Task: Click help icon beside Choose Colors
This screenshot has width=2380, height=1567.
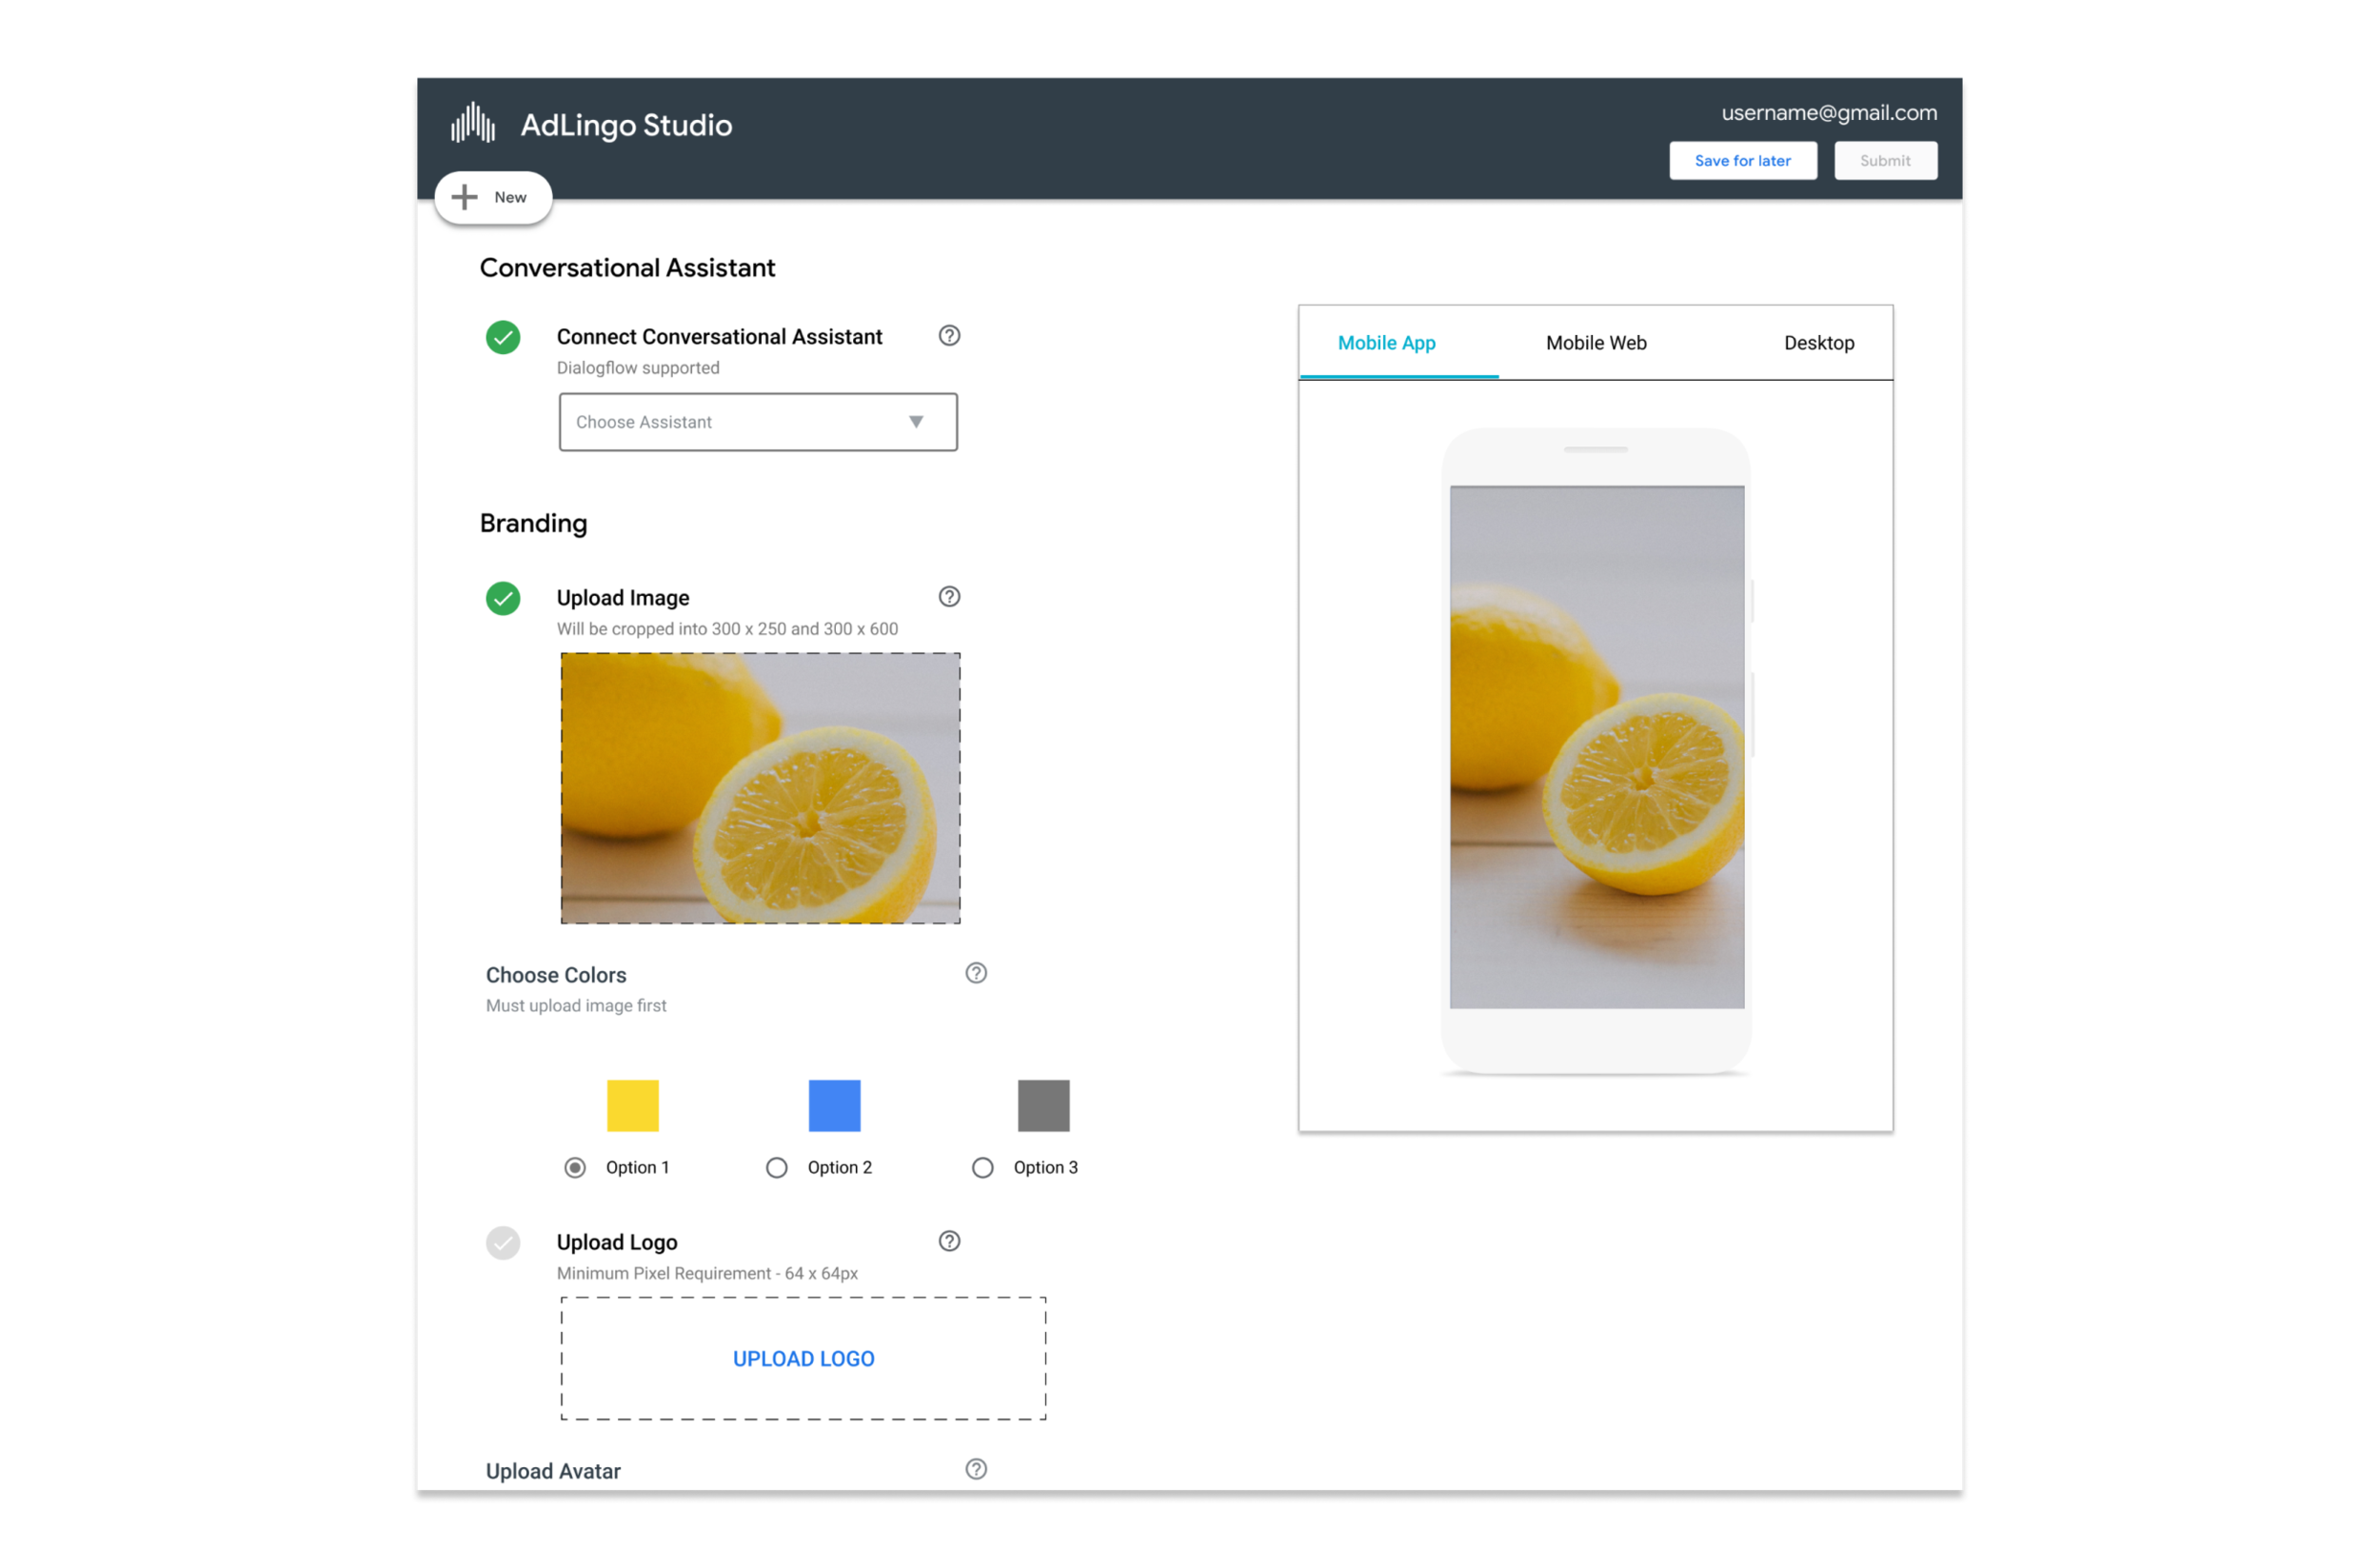Action: pos(976,973)
